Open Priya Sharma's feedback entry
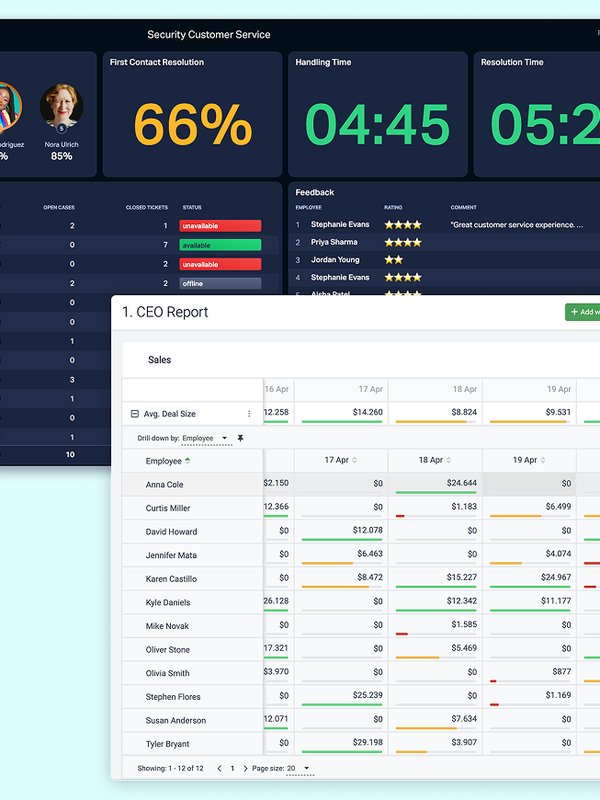600x800 pixels. click(334, 242)
